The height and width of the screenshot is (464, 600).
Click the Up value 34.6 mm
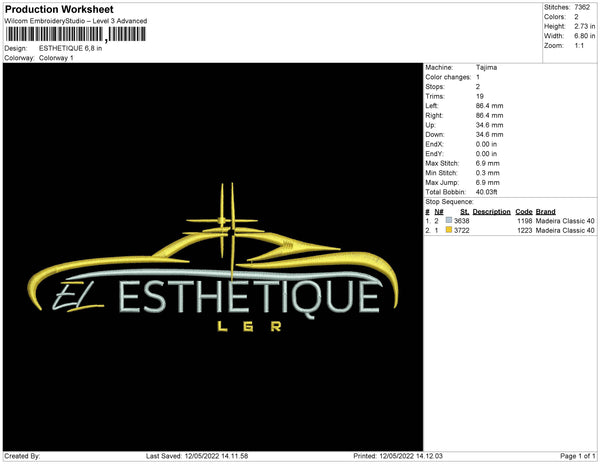click(489, 125)
